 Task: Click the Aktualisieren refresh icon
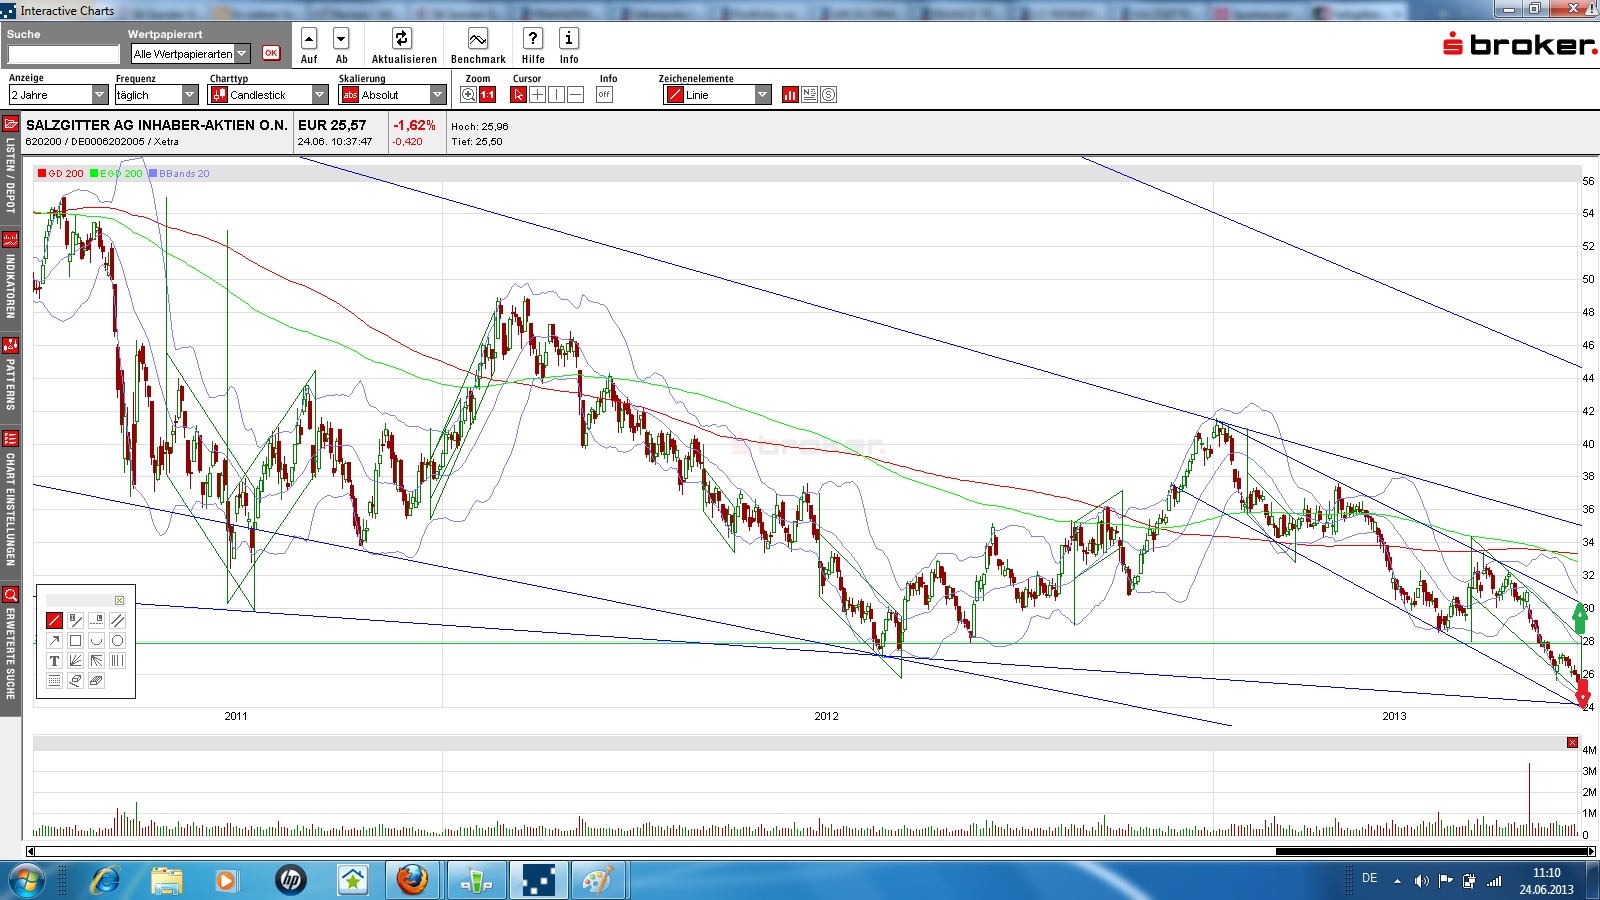coord(402,39)
